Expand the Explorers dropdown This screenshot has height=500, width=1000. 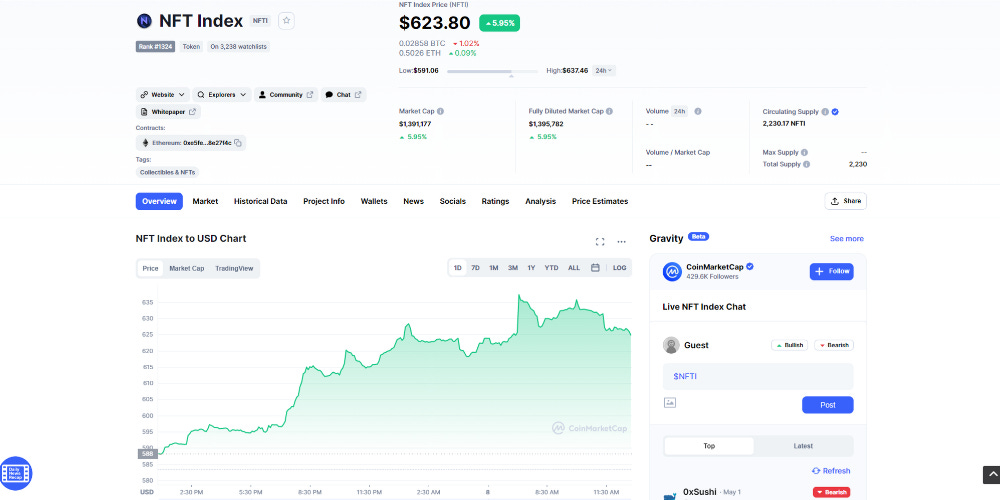(x=222, y=94)
